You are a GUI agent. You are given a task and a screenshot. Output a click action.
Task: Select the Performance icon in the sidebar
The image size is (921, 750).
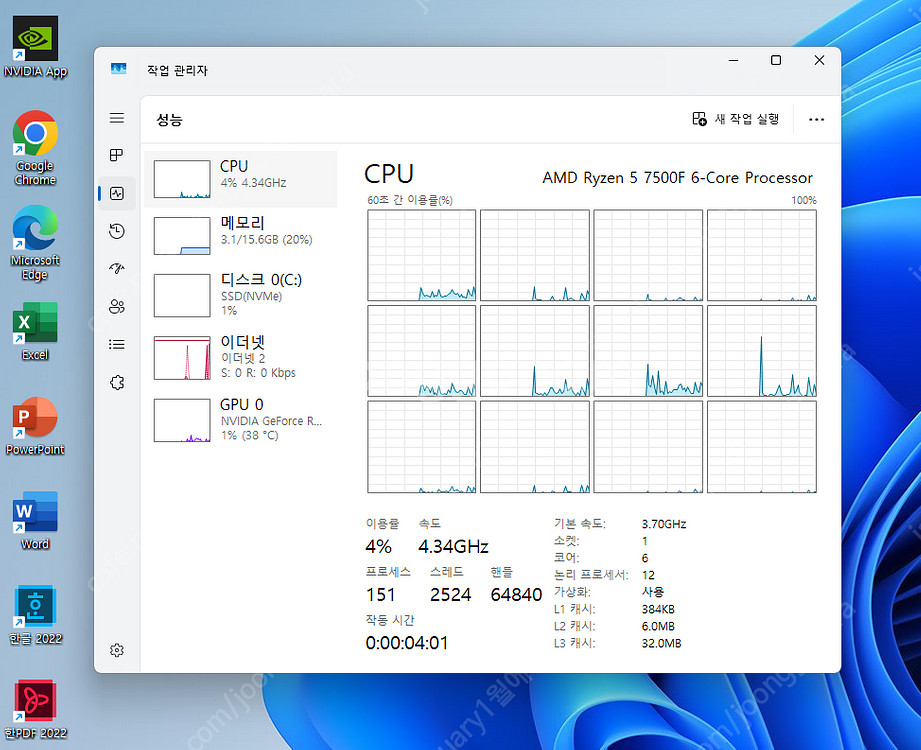coord(116,193)
